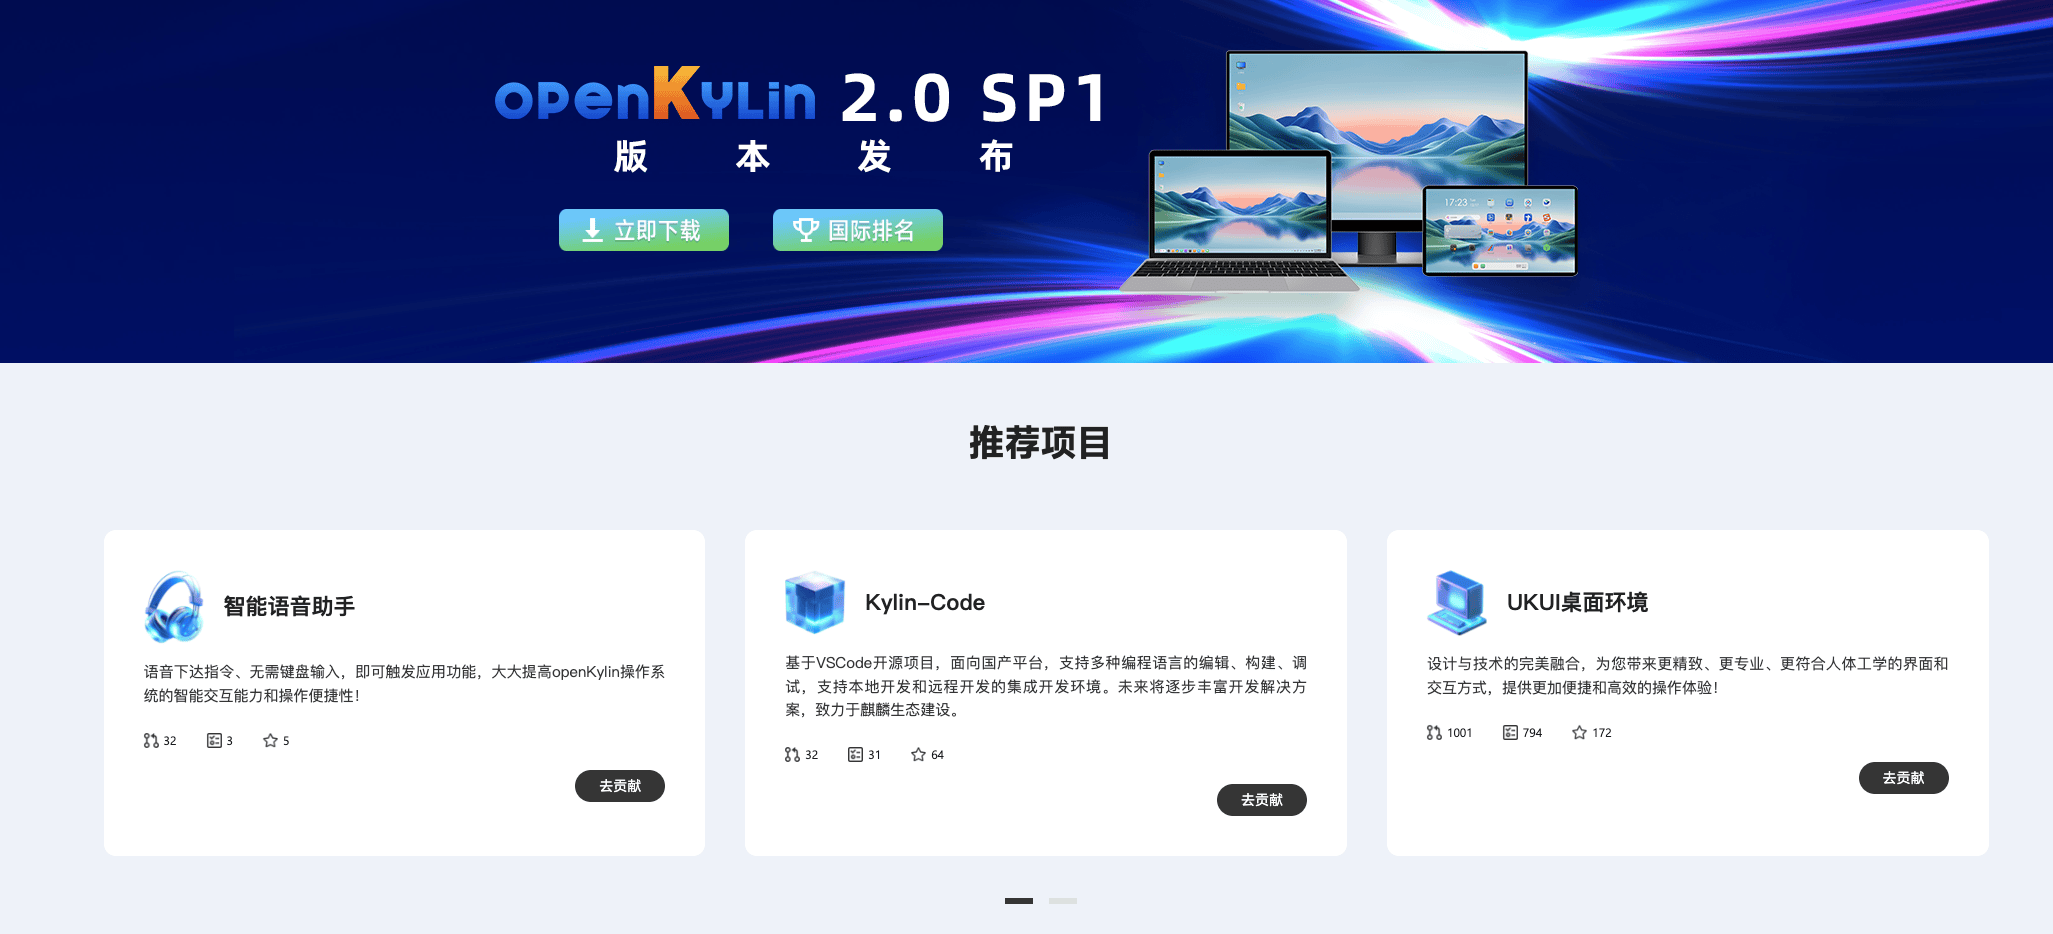Click the computer icon of UKUI桌面环境
Image resolution: width=2053 pixels, height=934 pixels.
(1457, 602)
